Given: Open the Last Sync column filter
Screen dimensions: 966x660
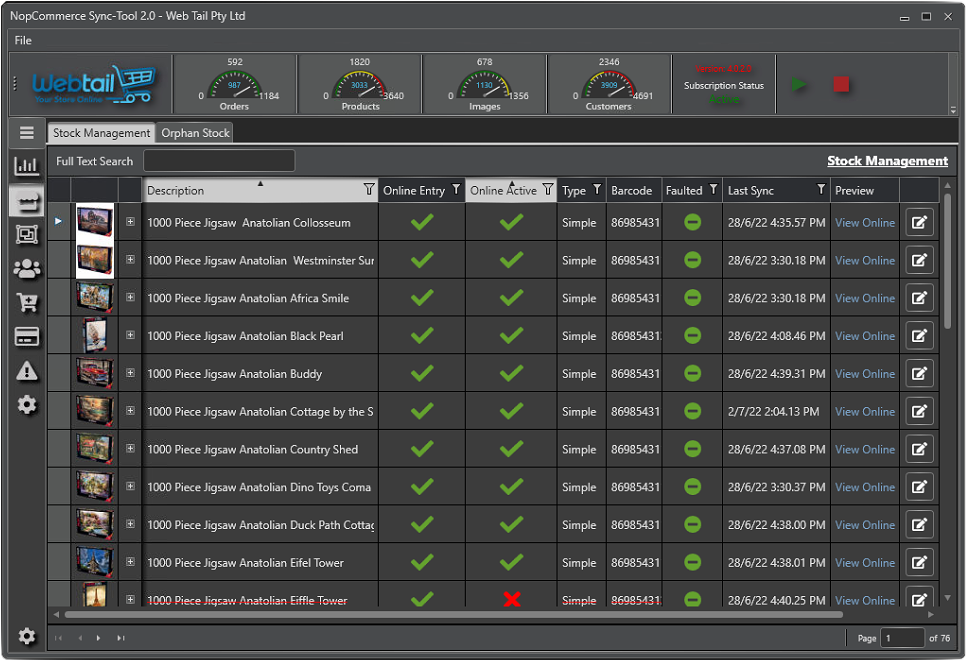Looking at the screenshot, I should (820, 190).
